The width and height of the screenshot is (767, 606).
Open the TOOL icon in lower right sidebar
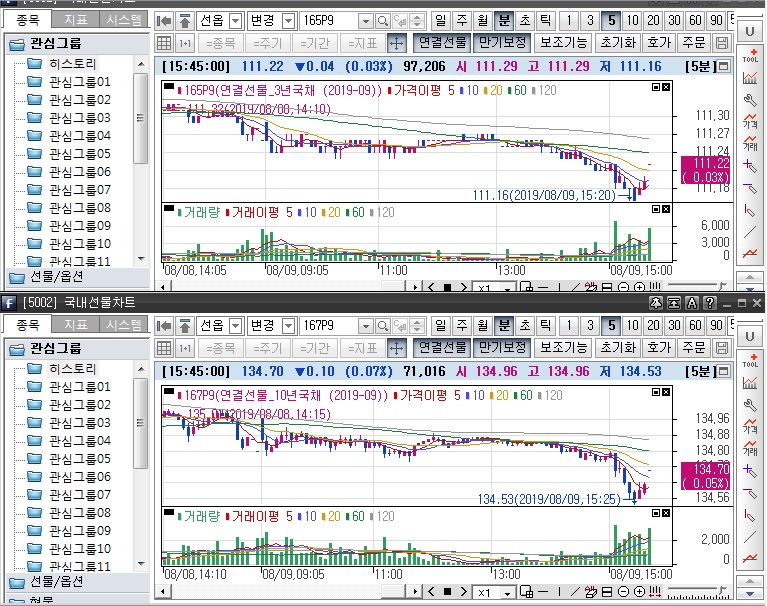click(x=750, y=361)
